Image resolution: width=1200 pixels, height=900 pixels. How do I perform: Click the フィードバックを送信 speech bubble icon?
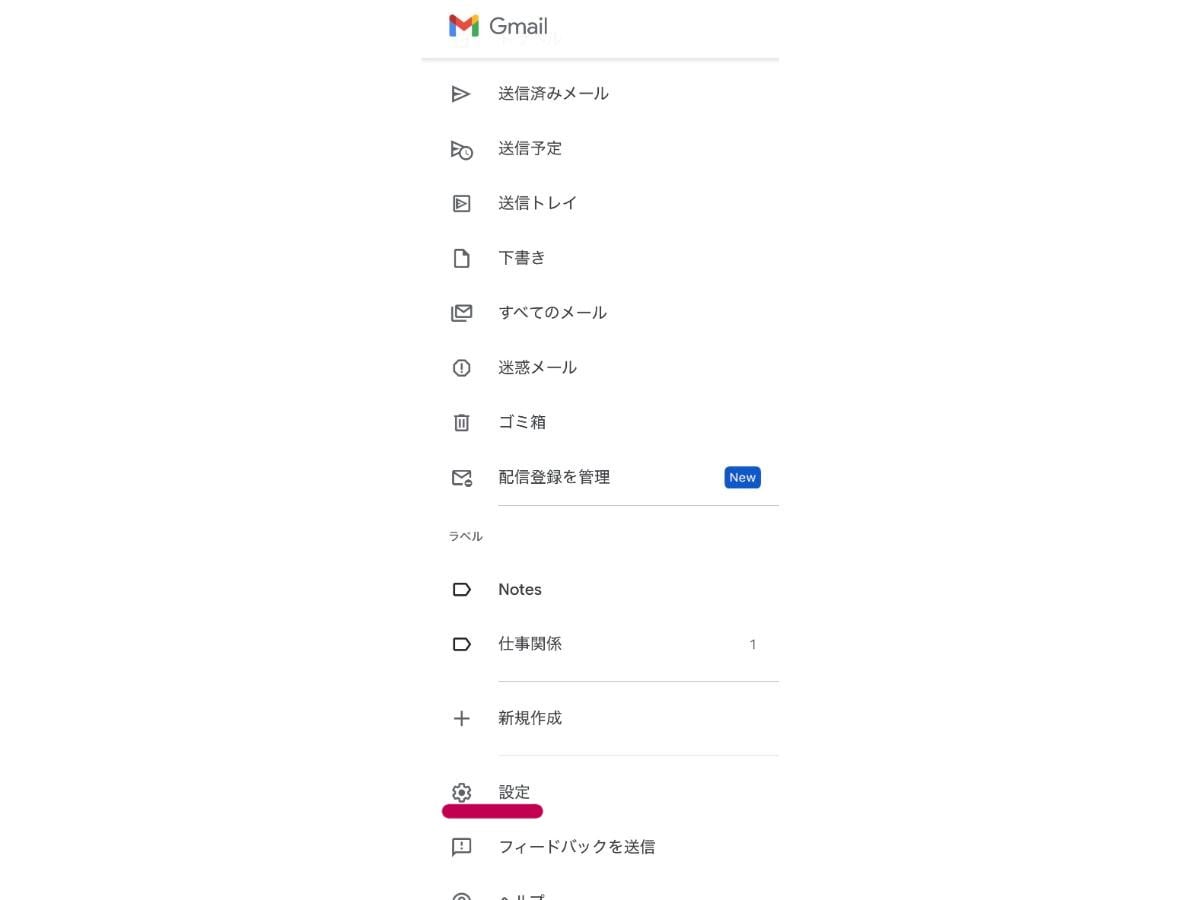pyautogui.click(x=461, y=847)
